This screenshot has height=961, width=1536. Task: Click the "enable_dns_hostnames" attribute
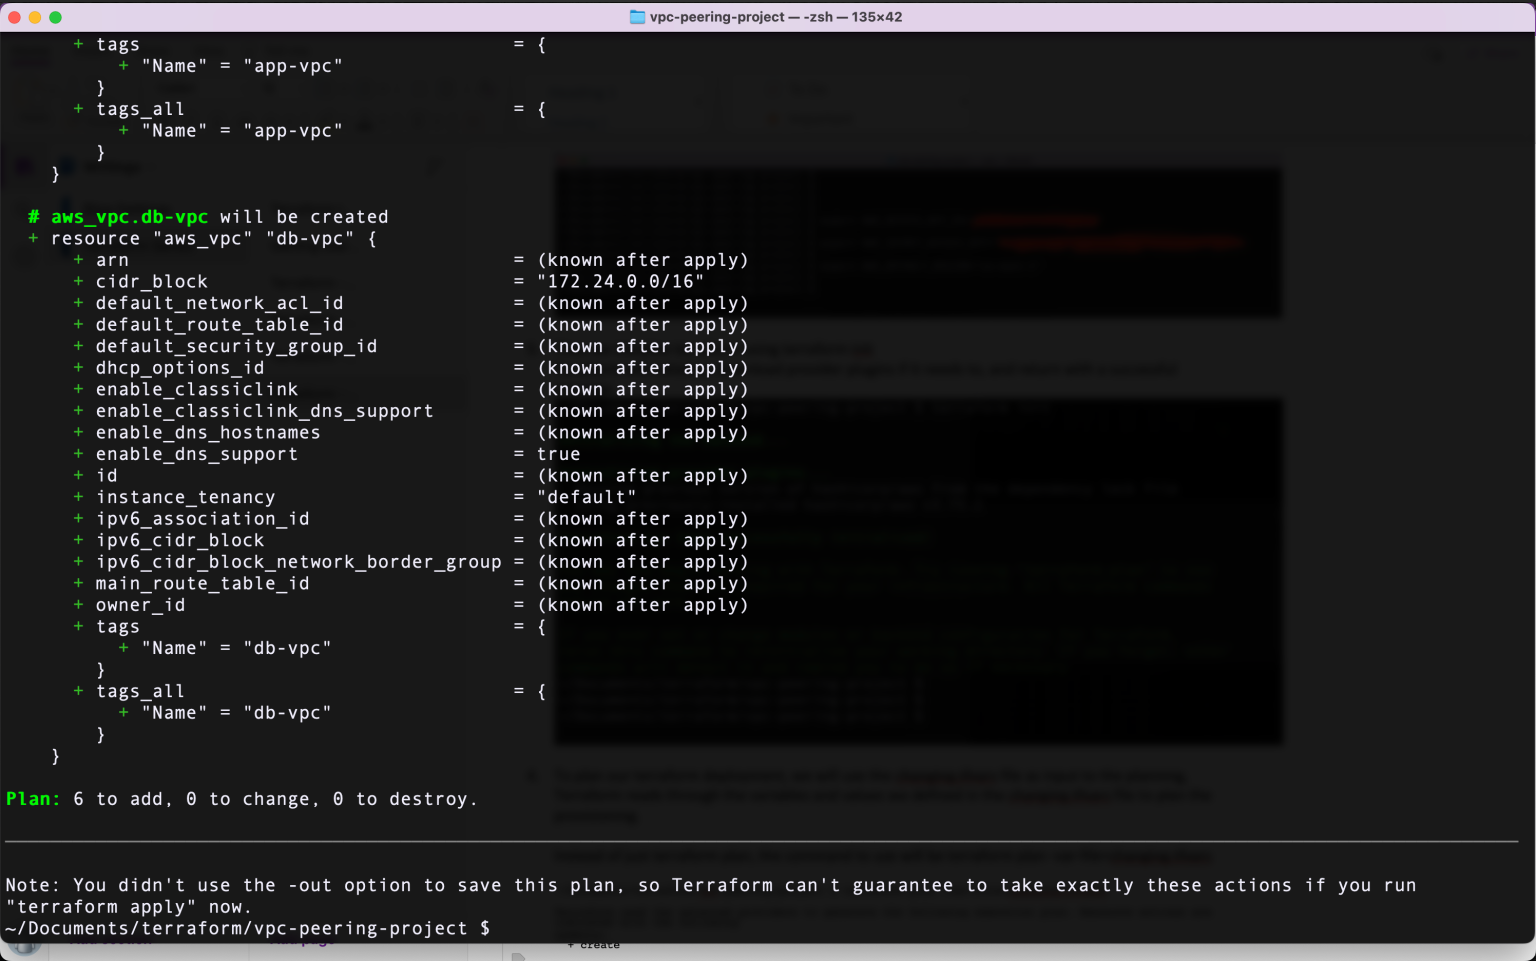(208, 433)
